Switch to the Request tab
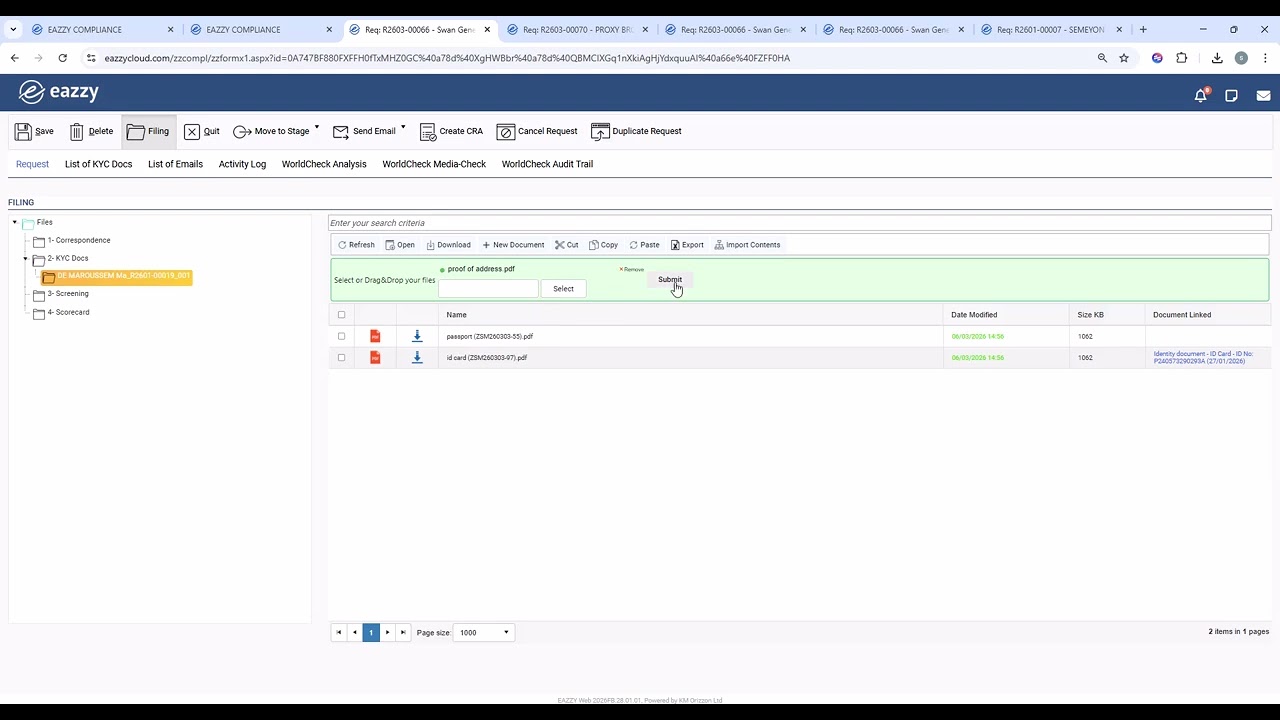The height and width of the screenshot is (720, 1280). (x=32, y=164)
